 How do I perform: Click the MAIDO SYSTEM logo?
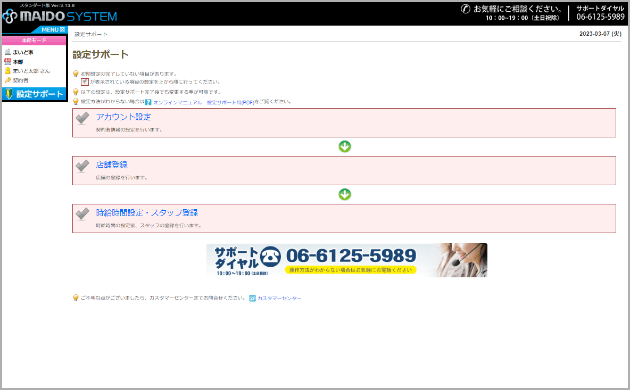(60, 16)
